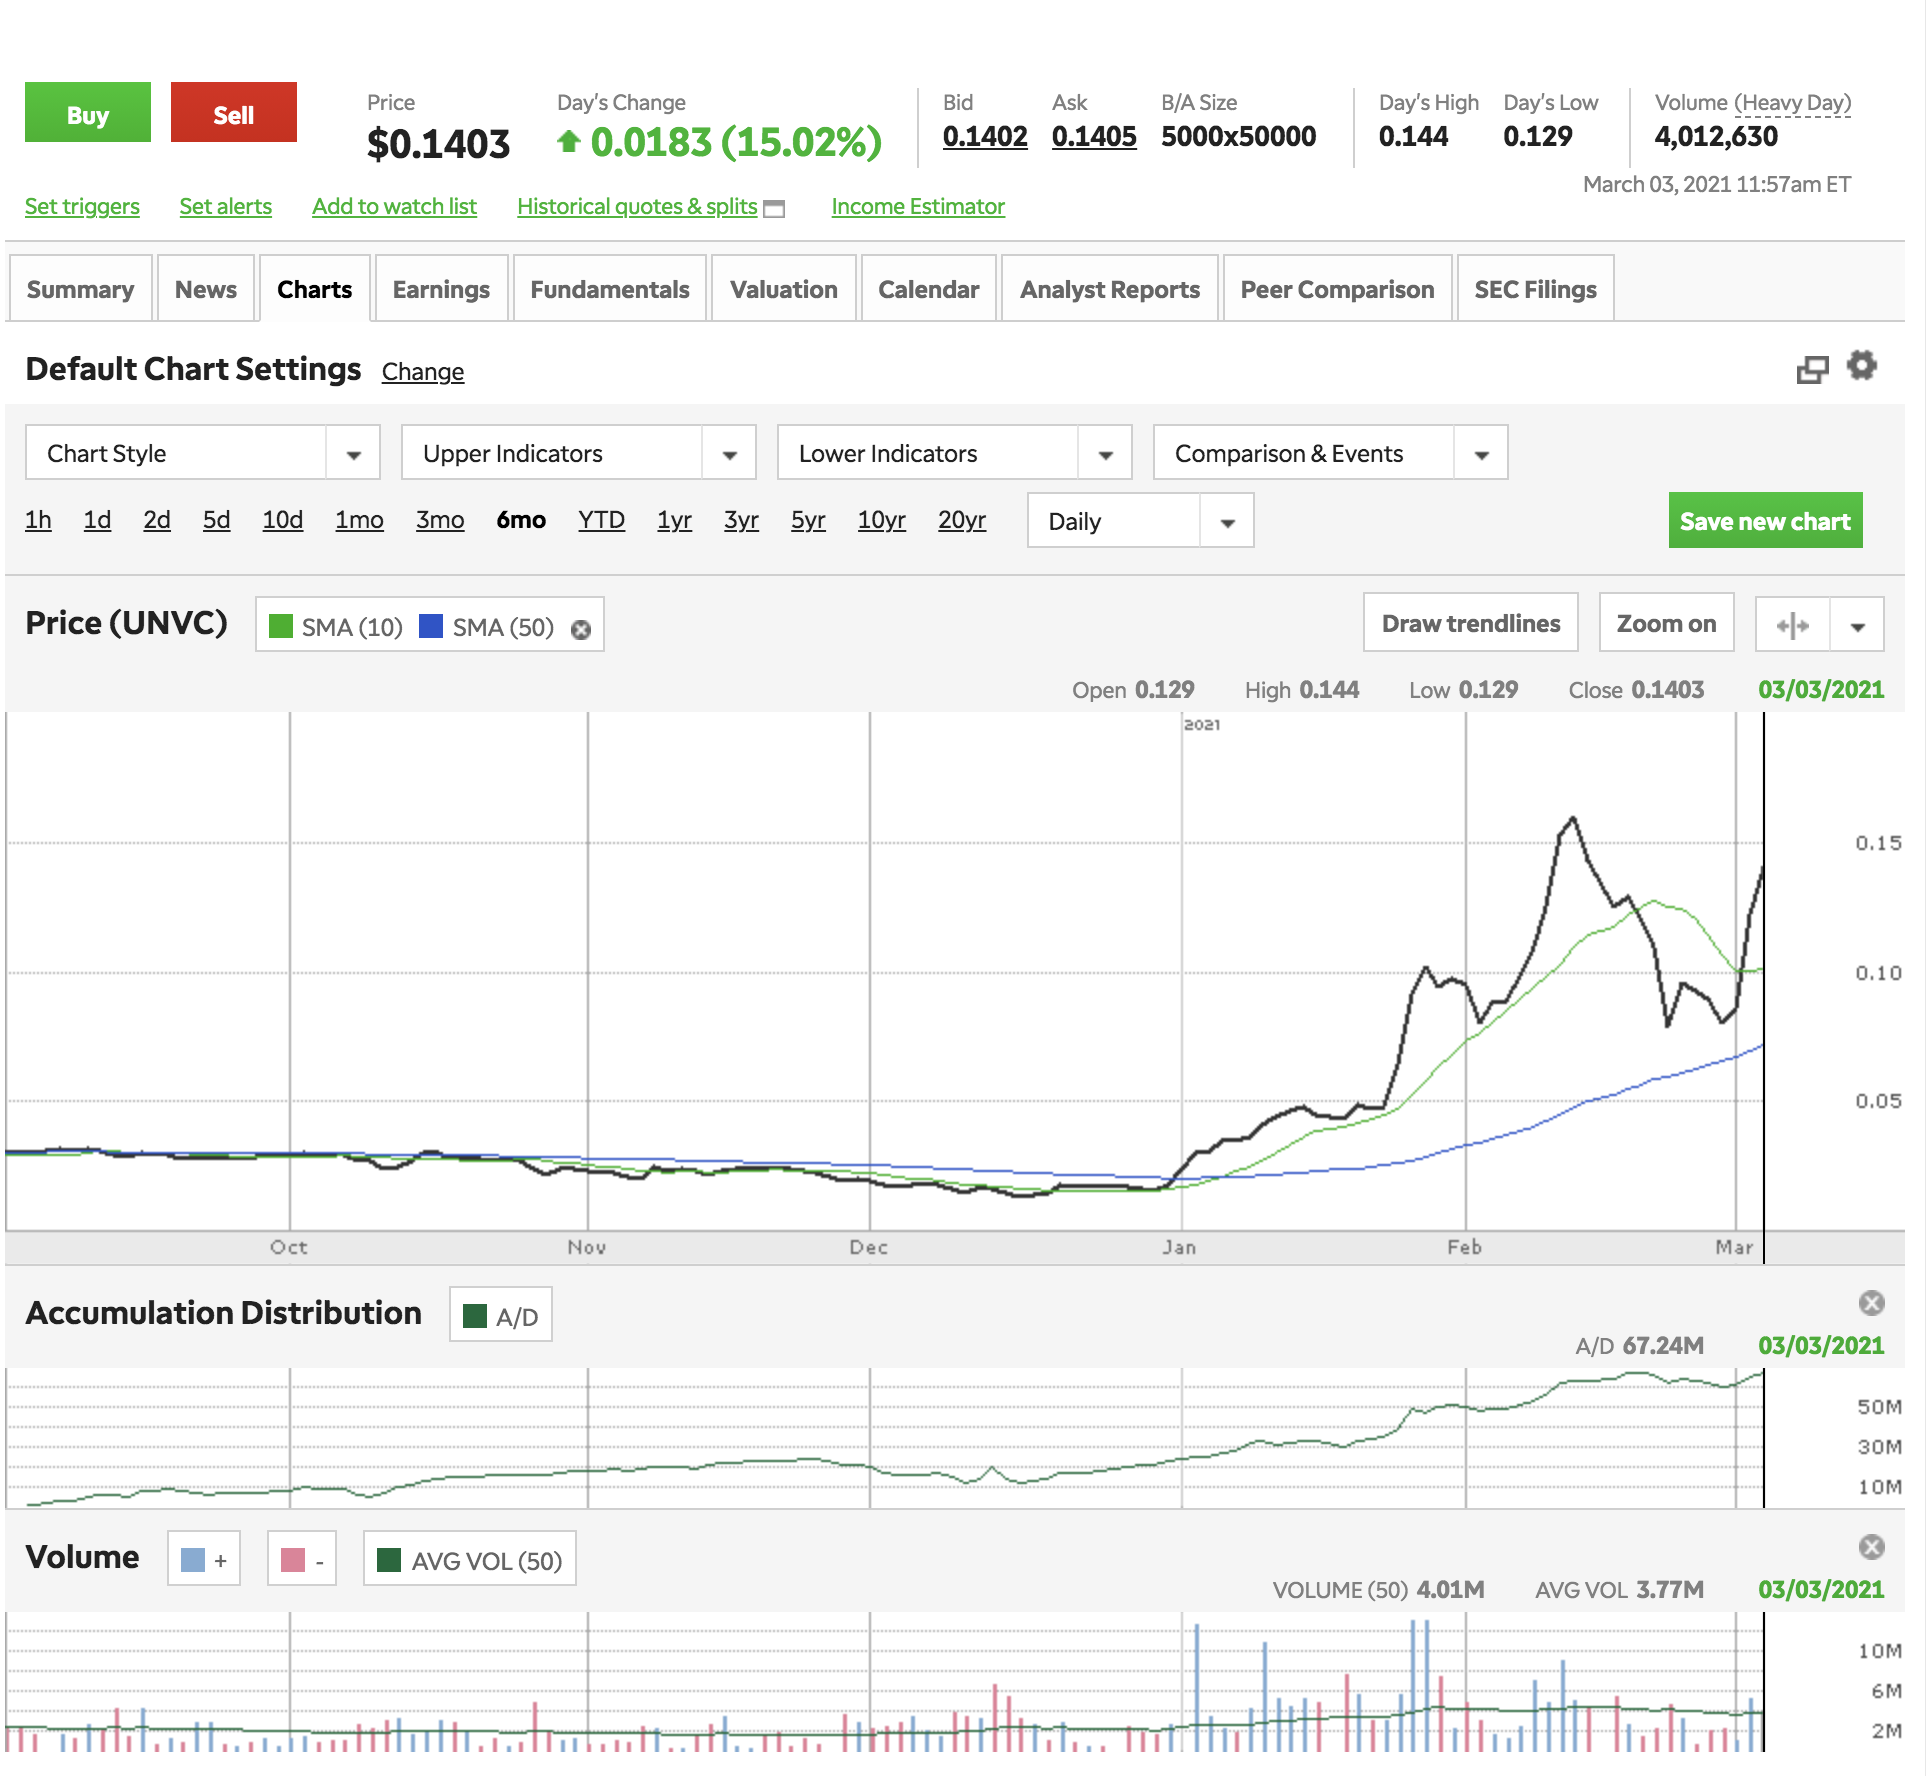Click the SMA (50) blue swatch
Image resolution: width=1926 pixels, height=1776 pixels.
pos(431,626)
